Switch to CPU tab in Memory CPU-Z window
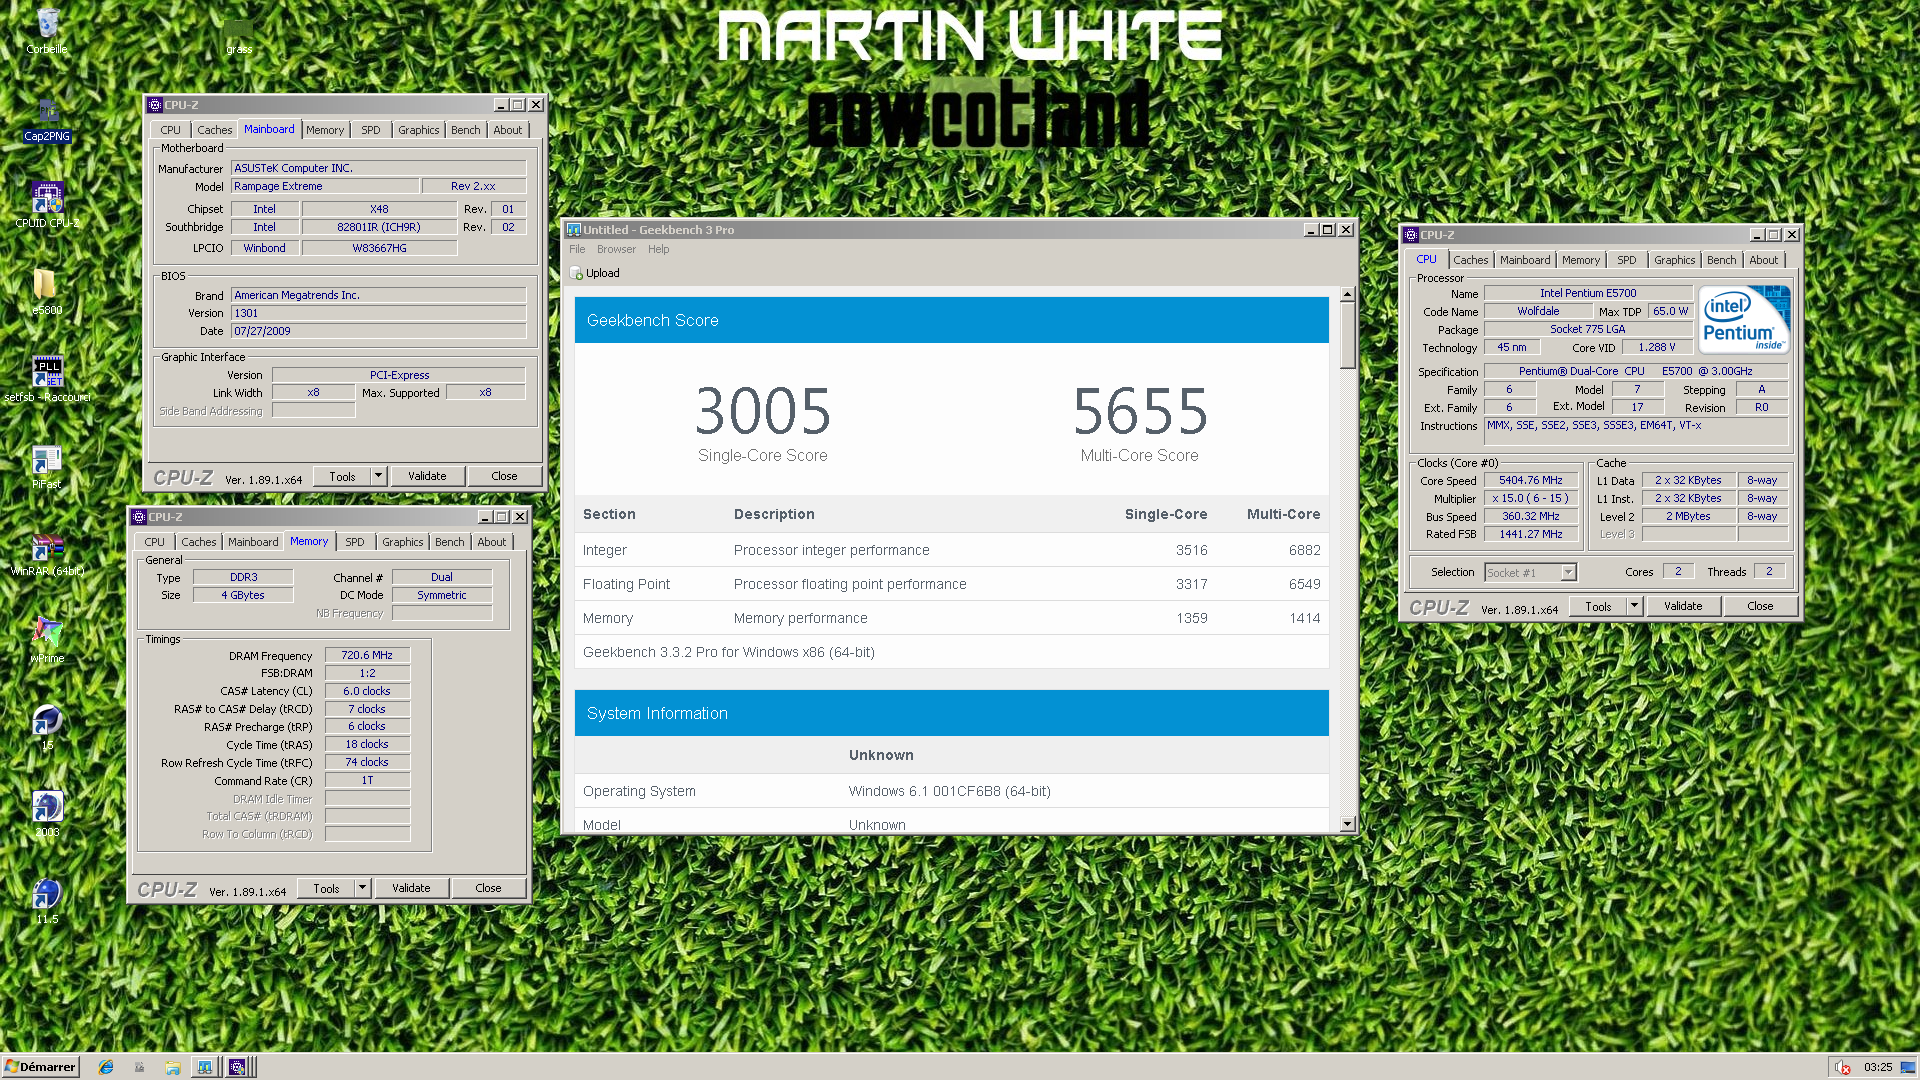Image resolution: width=1920 pixels, height=1080 pixels. pos(154,542)
